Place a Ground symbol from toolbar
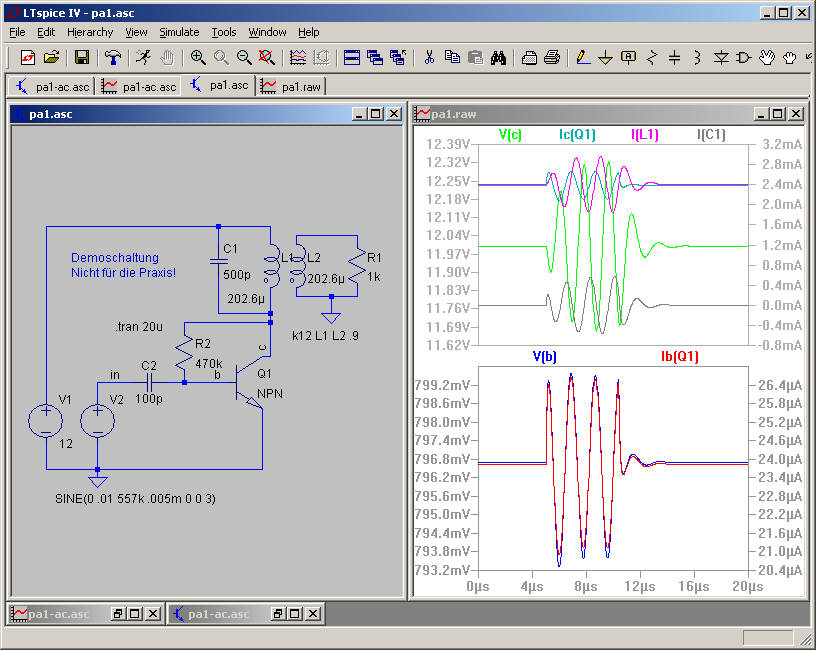 click(605, 57)
